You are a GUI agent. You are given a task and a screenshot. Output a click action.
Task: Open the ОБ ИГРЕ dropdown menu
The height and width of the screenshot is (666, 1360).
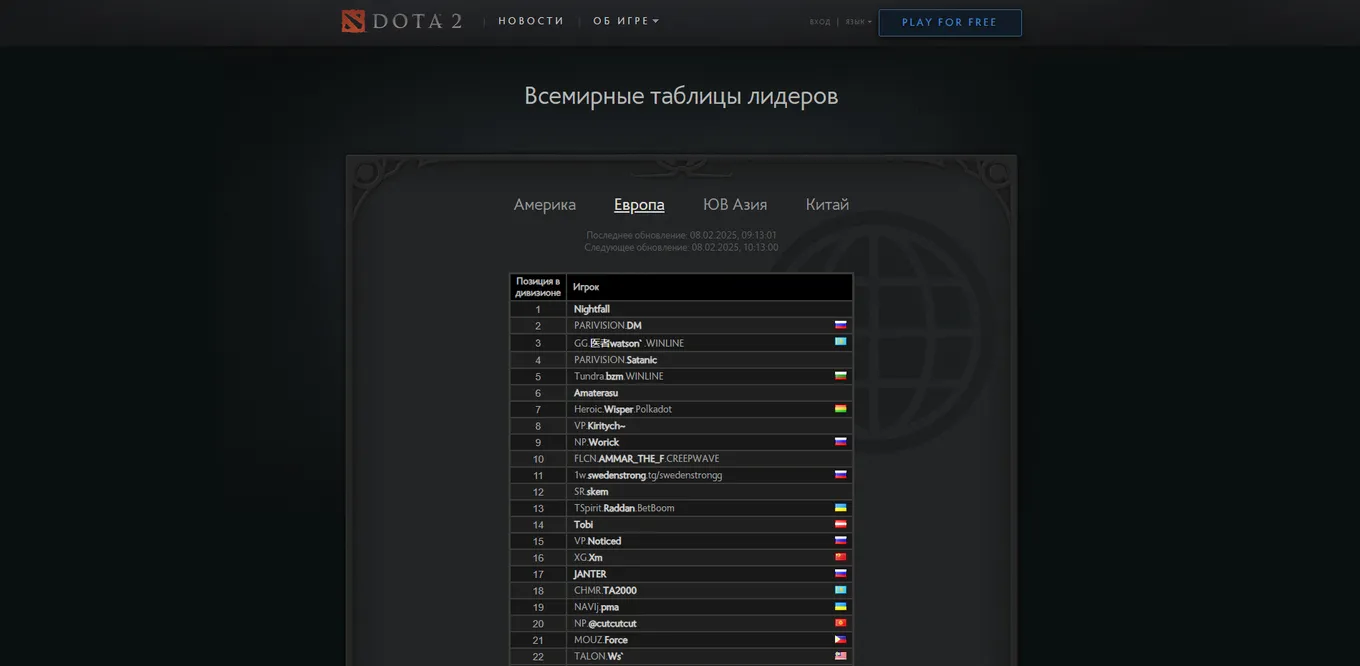pos(626,21)
